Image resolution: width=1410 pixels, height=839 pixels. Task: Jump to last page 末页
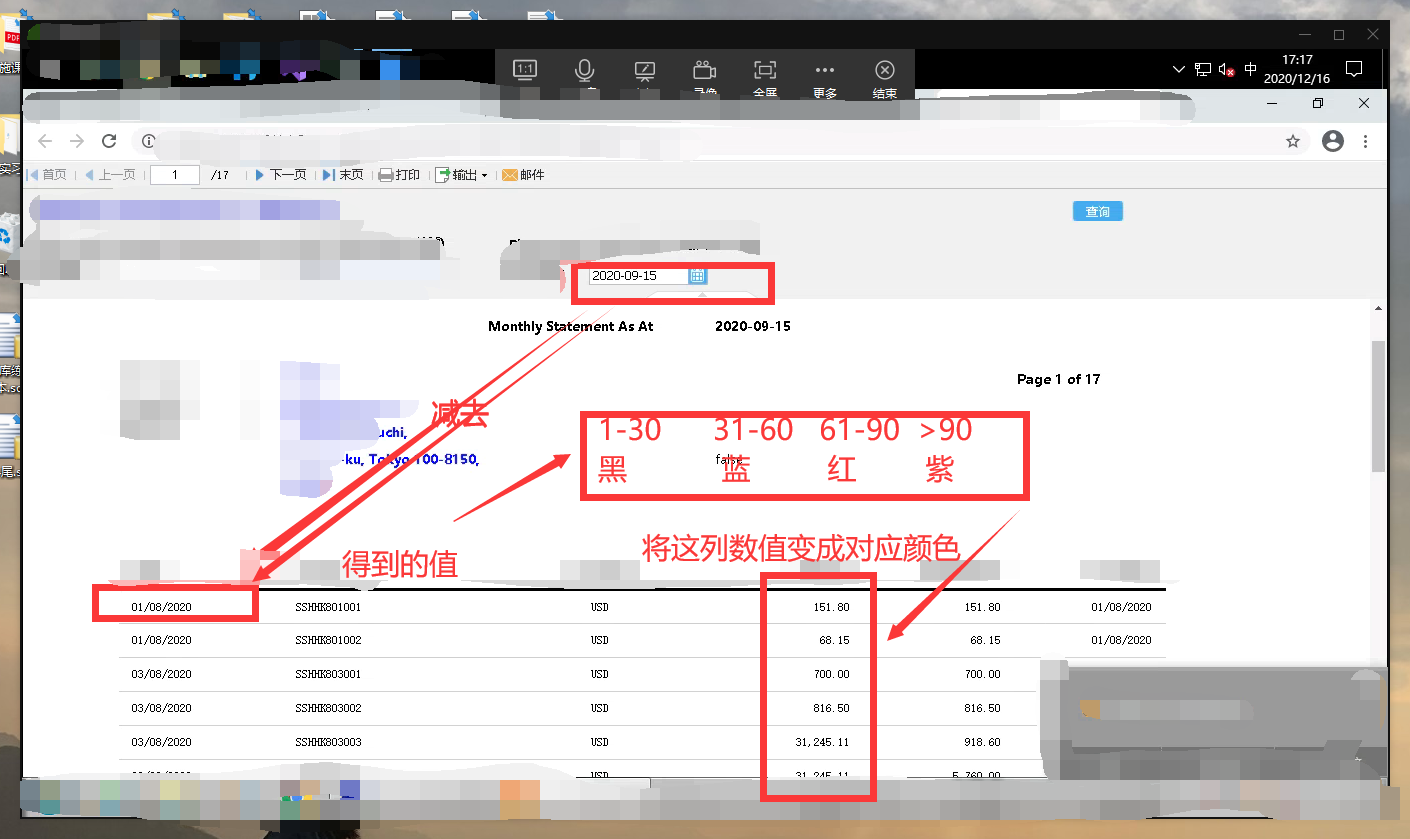pyautogui.click(x=344, y=175)
